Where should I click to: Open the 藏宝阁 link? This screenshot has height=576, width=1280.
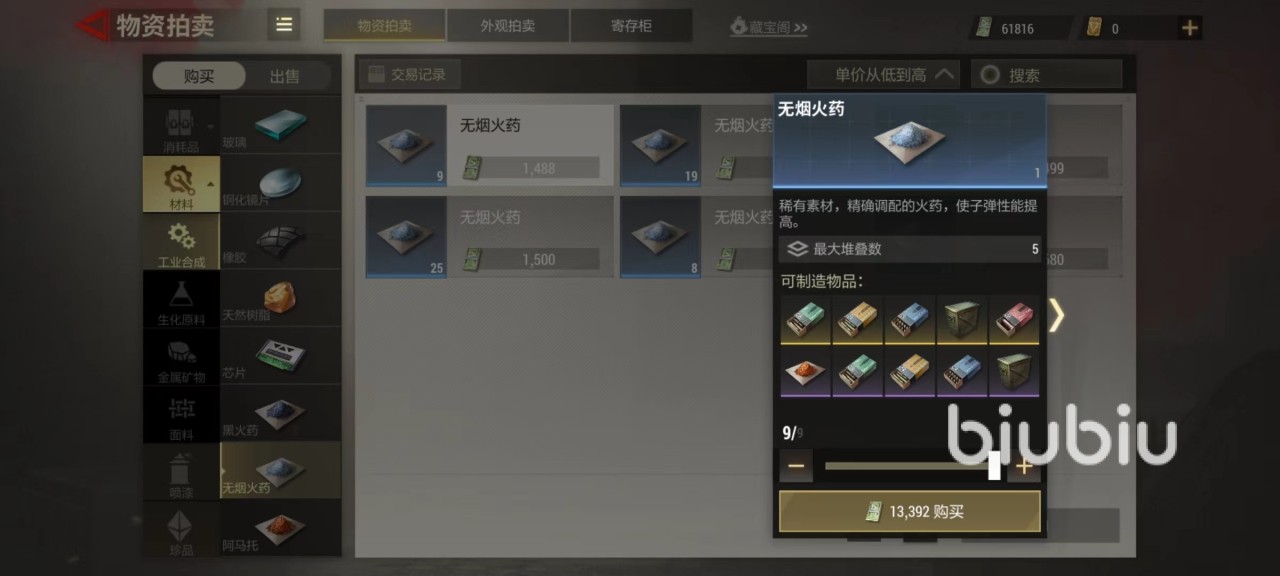(x=769, y=27)
